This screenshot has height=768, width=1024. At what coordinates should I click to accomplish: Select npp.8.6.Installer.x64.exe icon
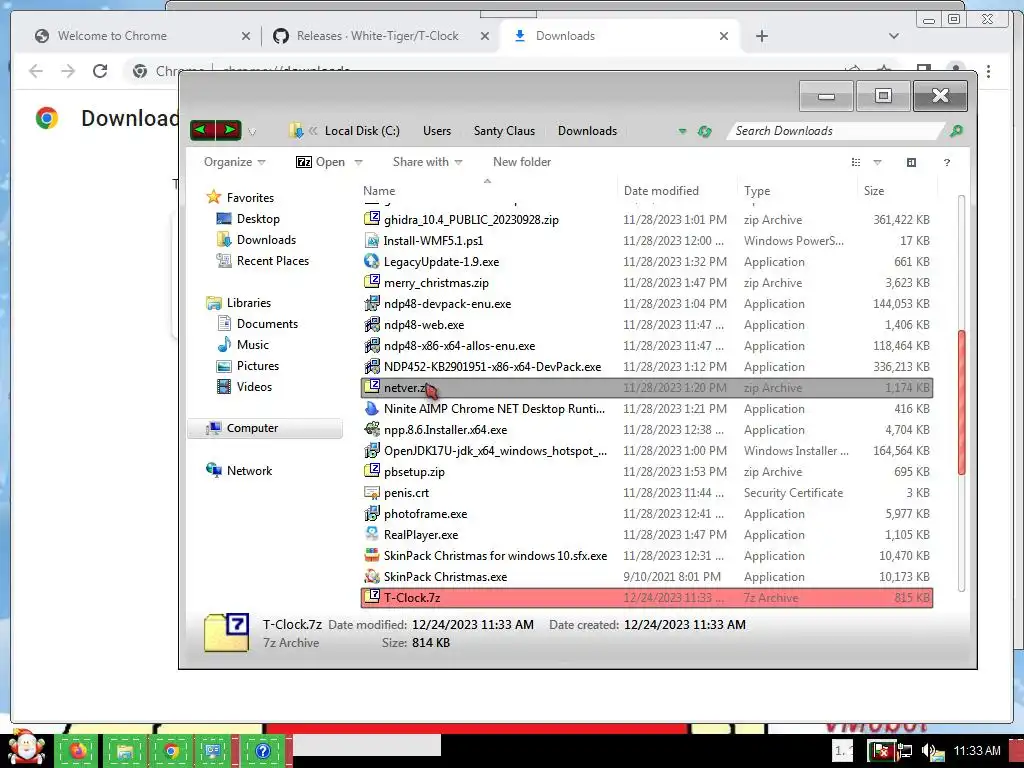[x=372, y=429]
